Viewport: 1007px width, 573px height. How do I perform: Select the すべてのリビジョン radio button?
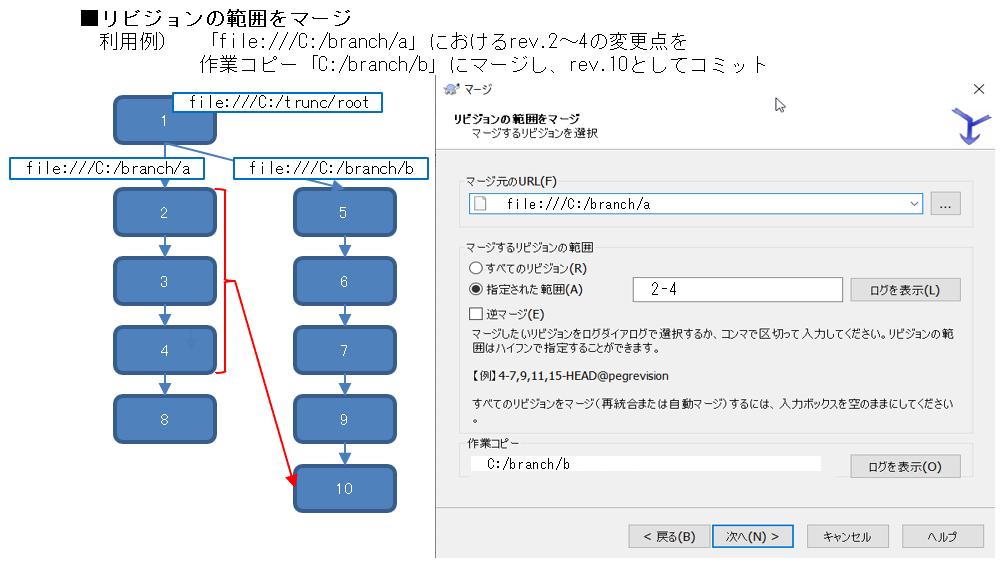click(x=475, y=268)
